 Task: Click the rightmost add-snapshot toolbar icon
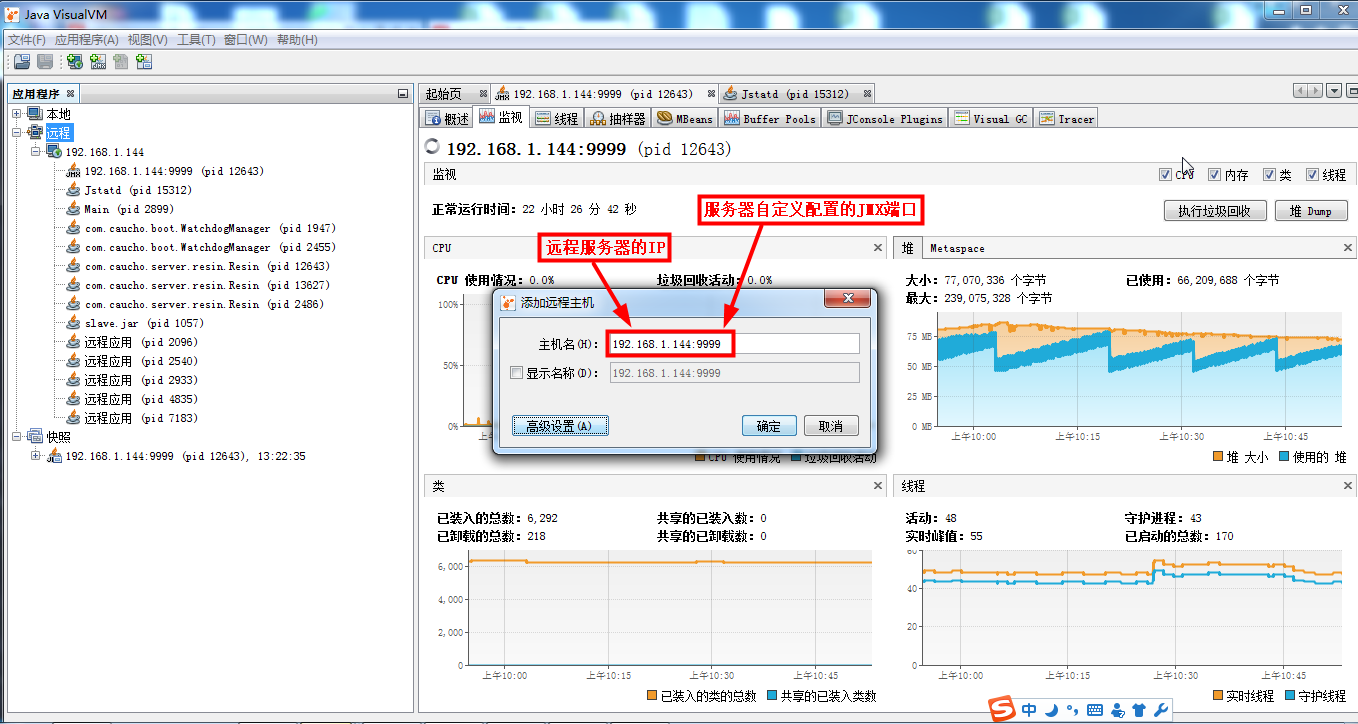point(144,62)
